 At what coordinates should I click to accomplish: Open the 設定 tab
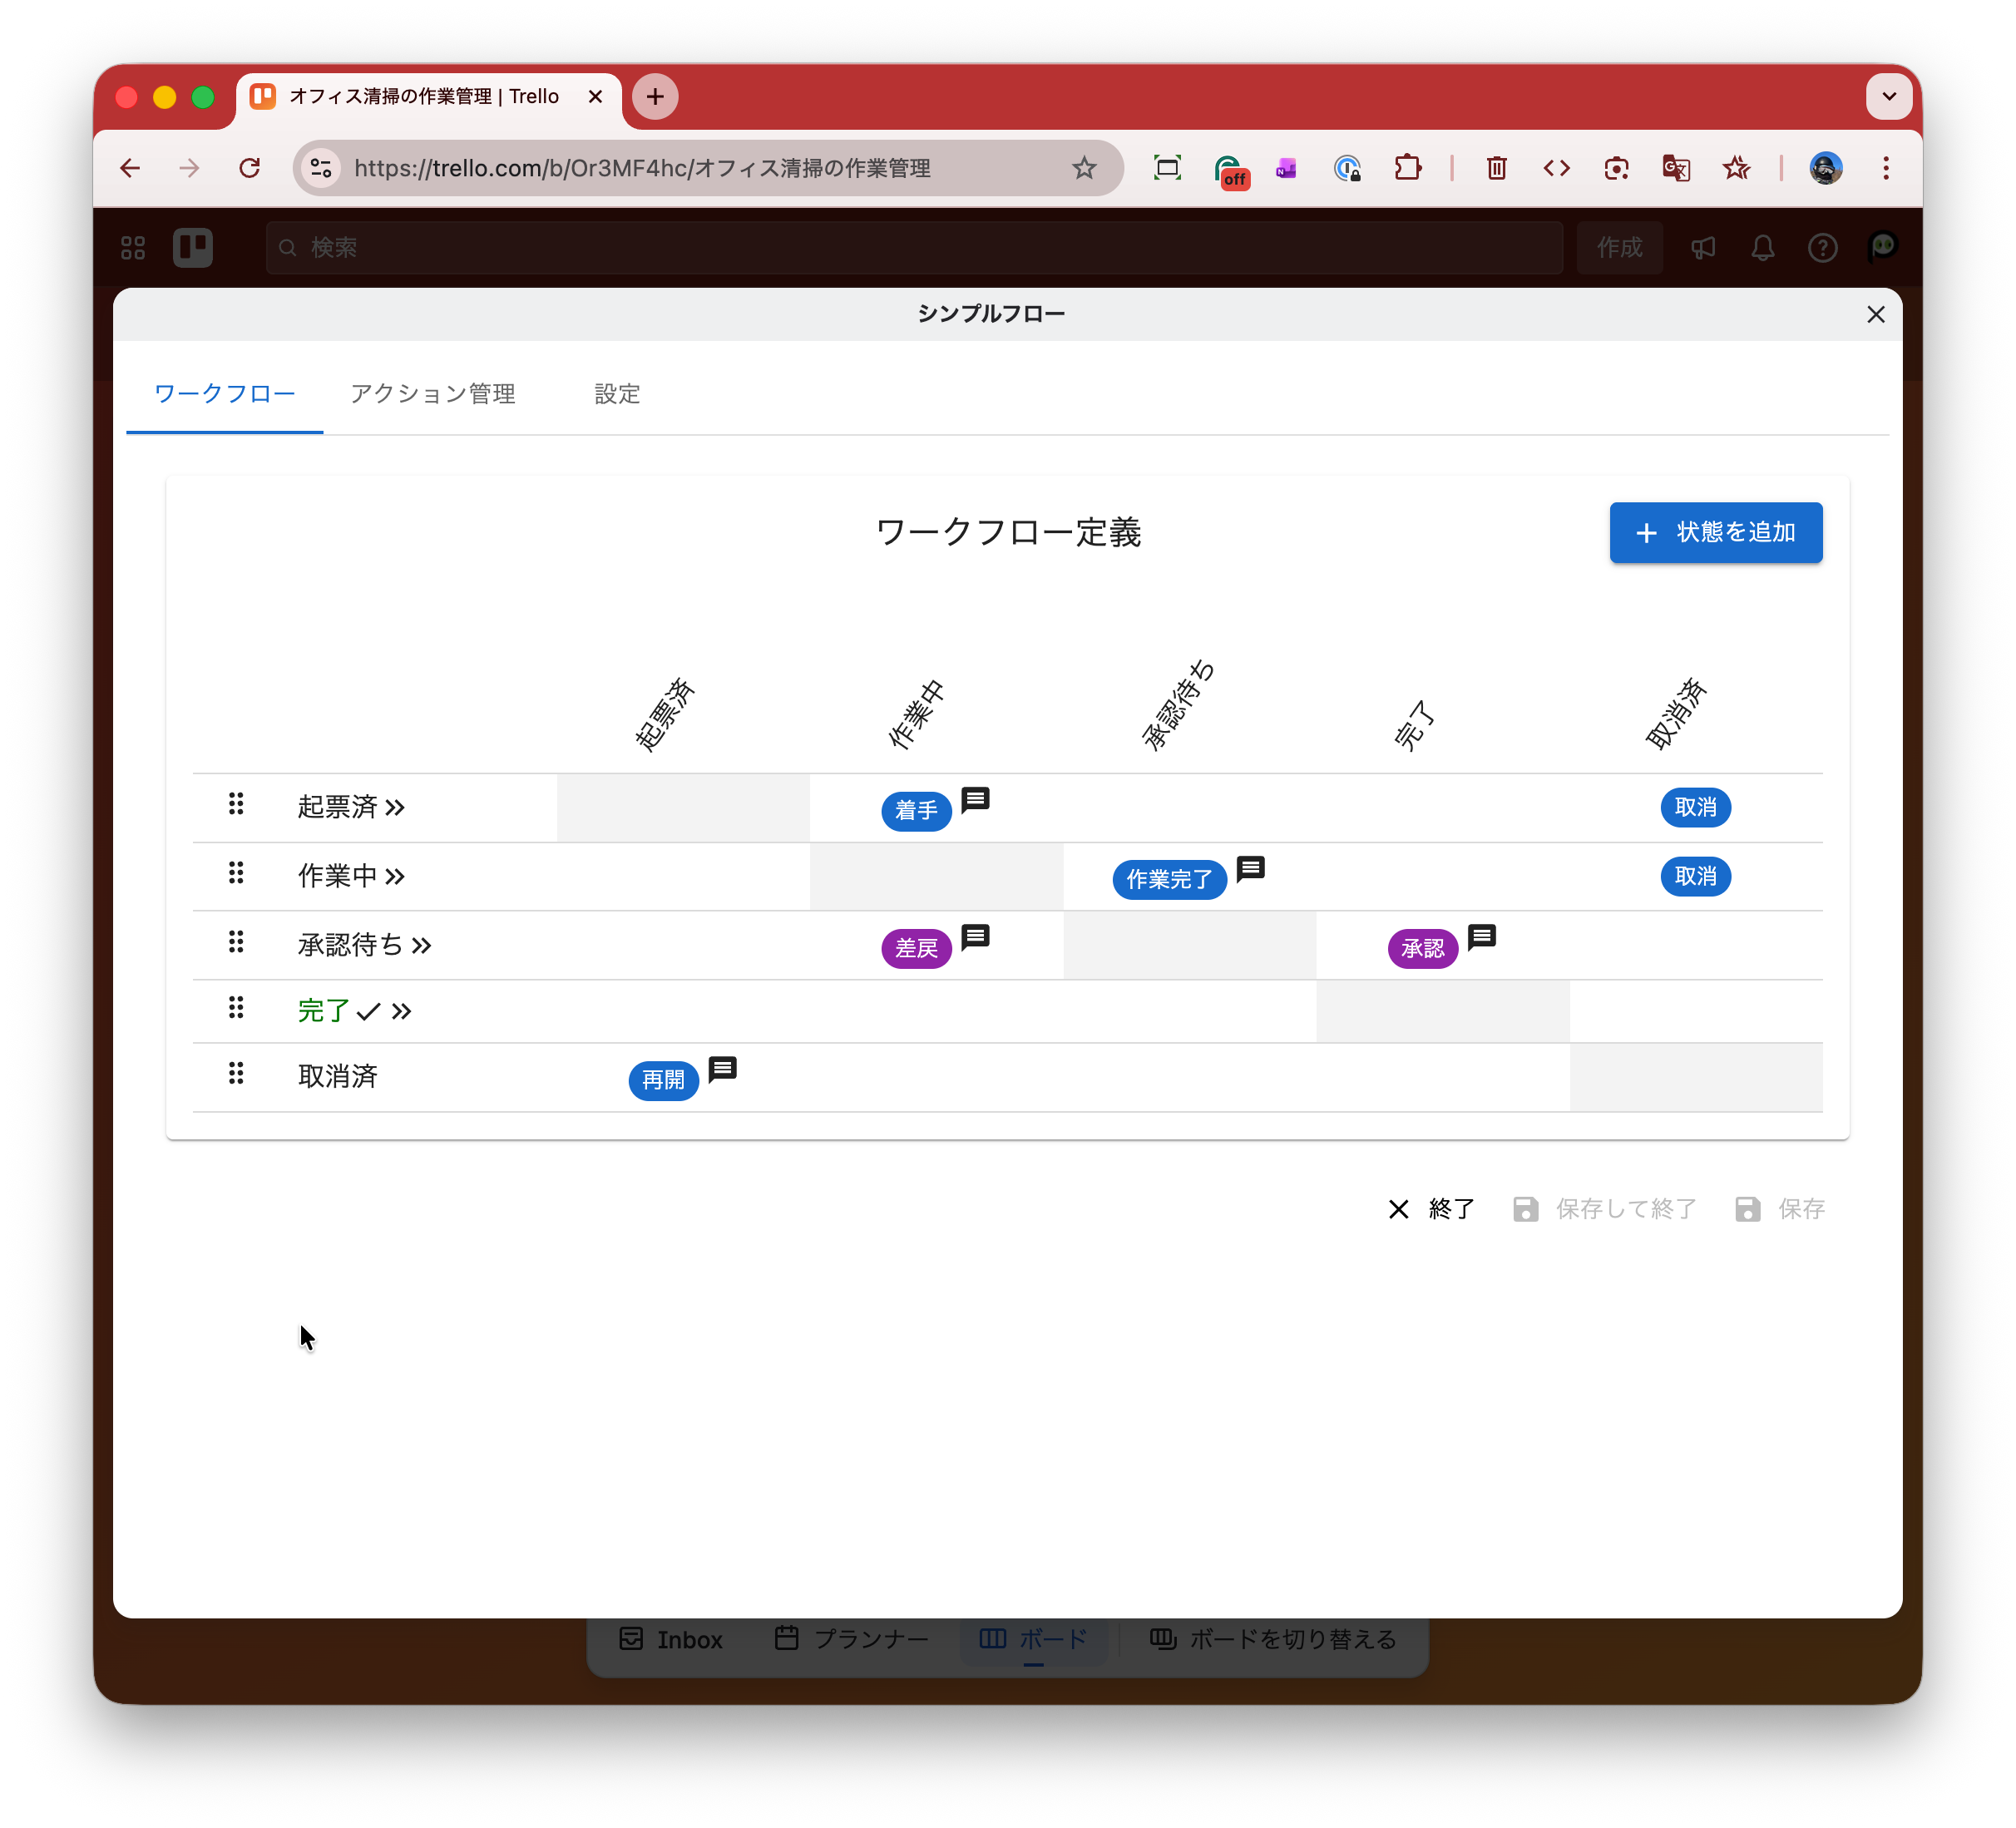coord(617,394)
